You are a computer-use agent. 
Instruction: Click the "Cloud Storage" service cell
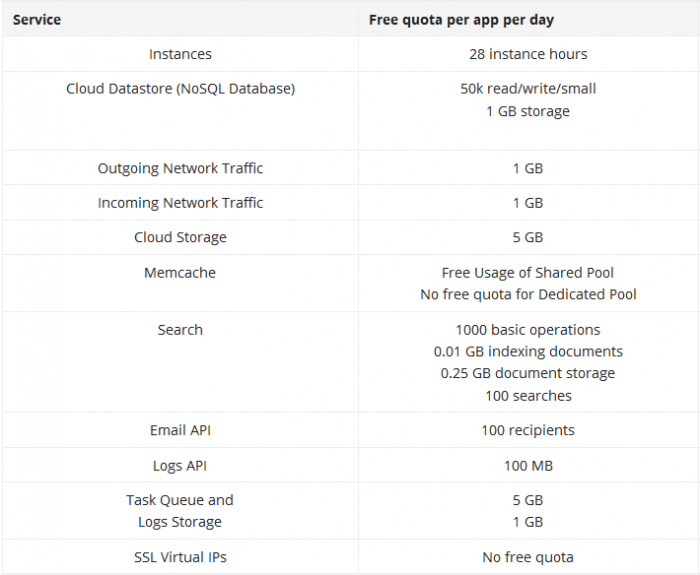180,237
